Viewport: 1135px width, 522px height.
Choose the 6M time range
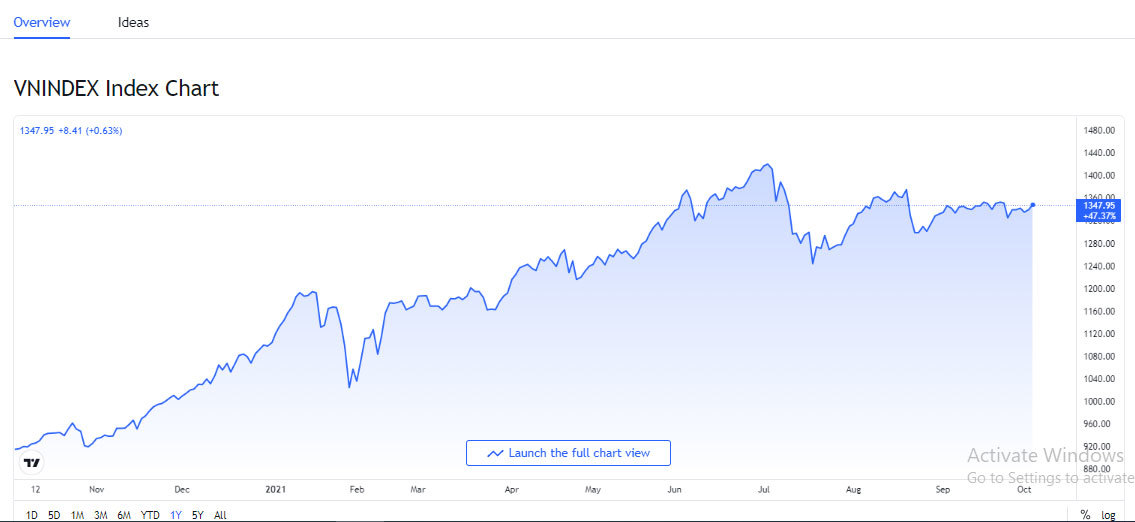coord(124,515)
